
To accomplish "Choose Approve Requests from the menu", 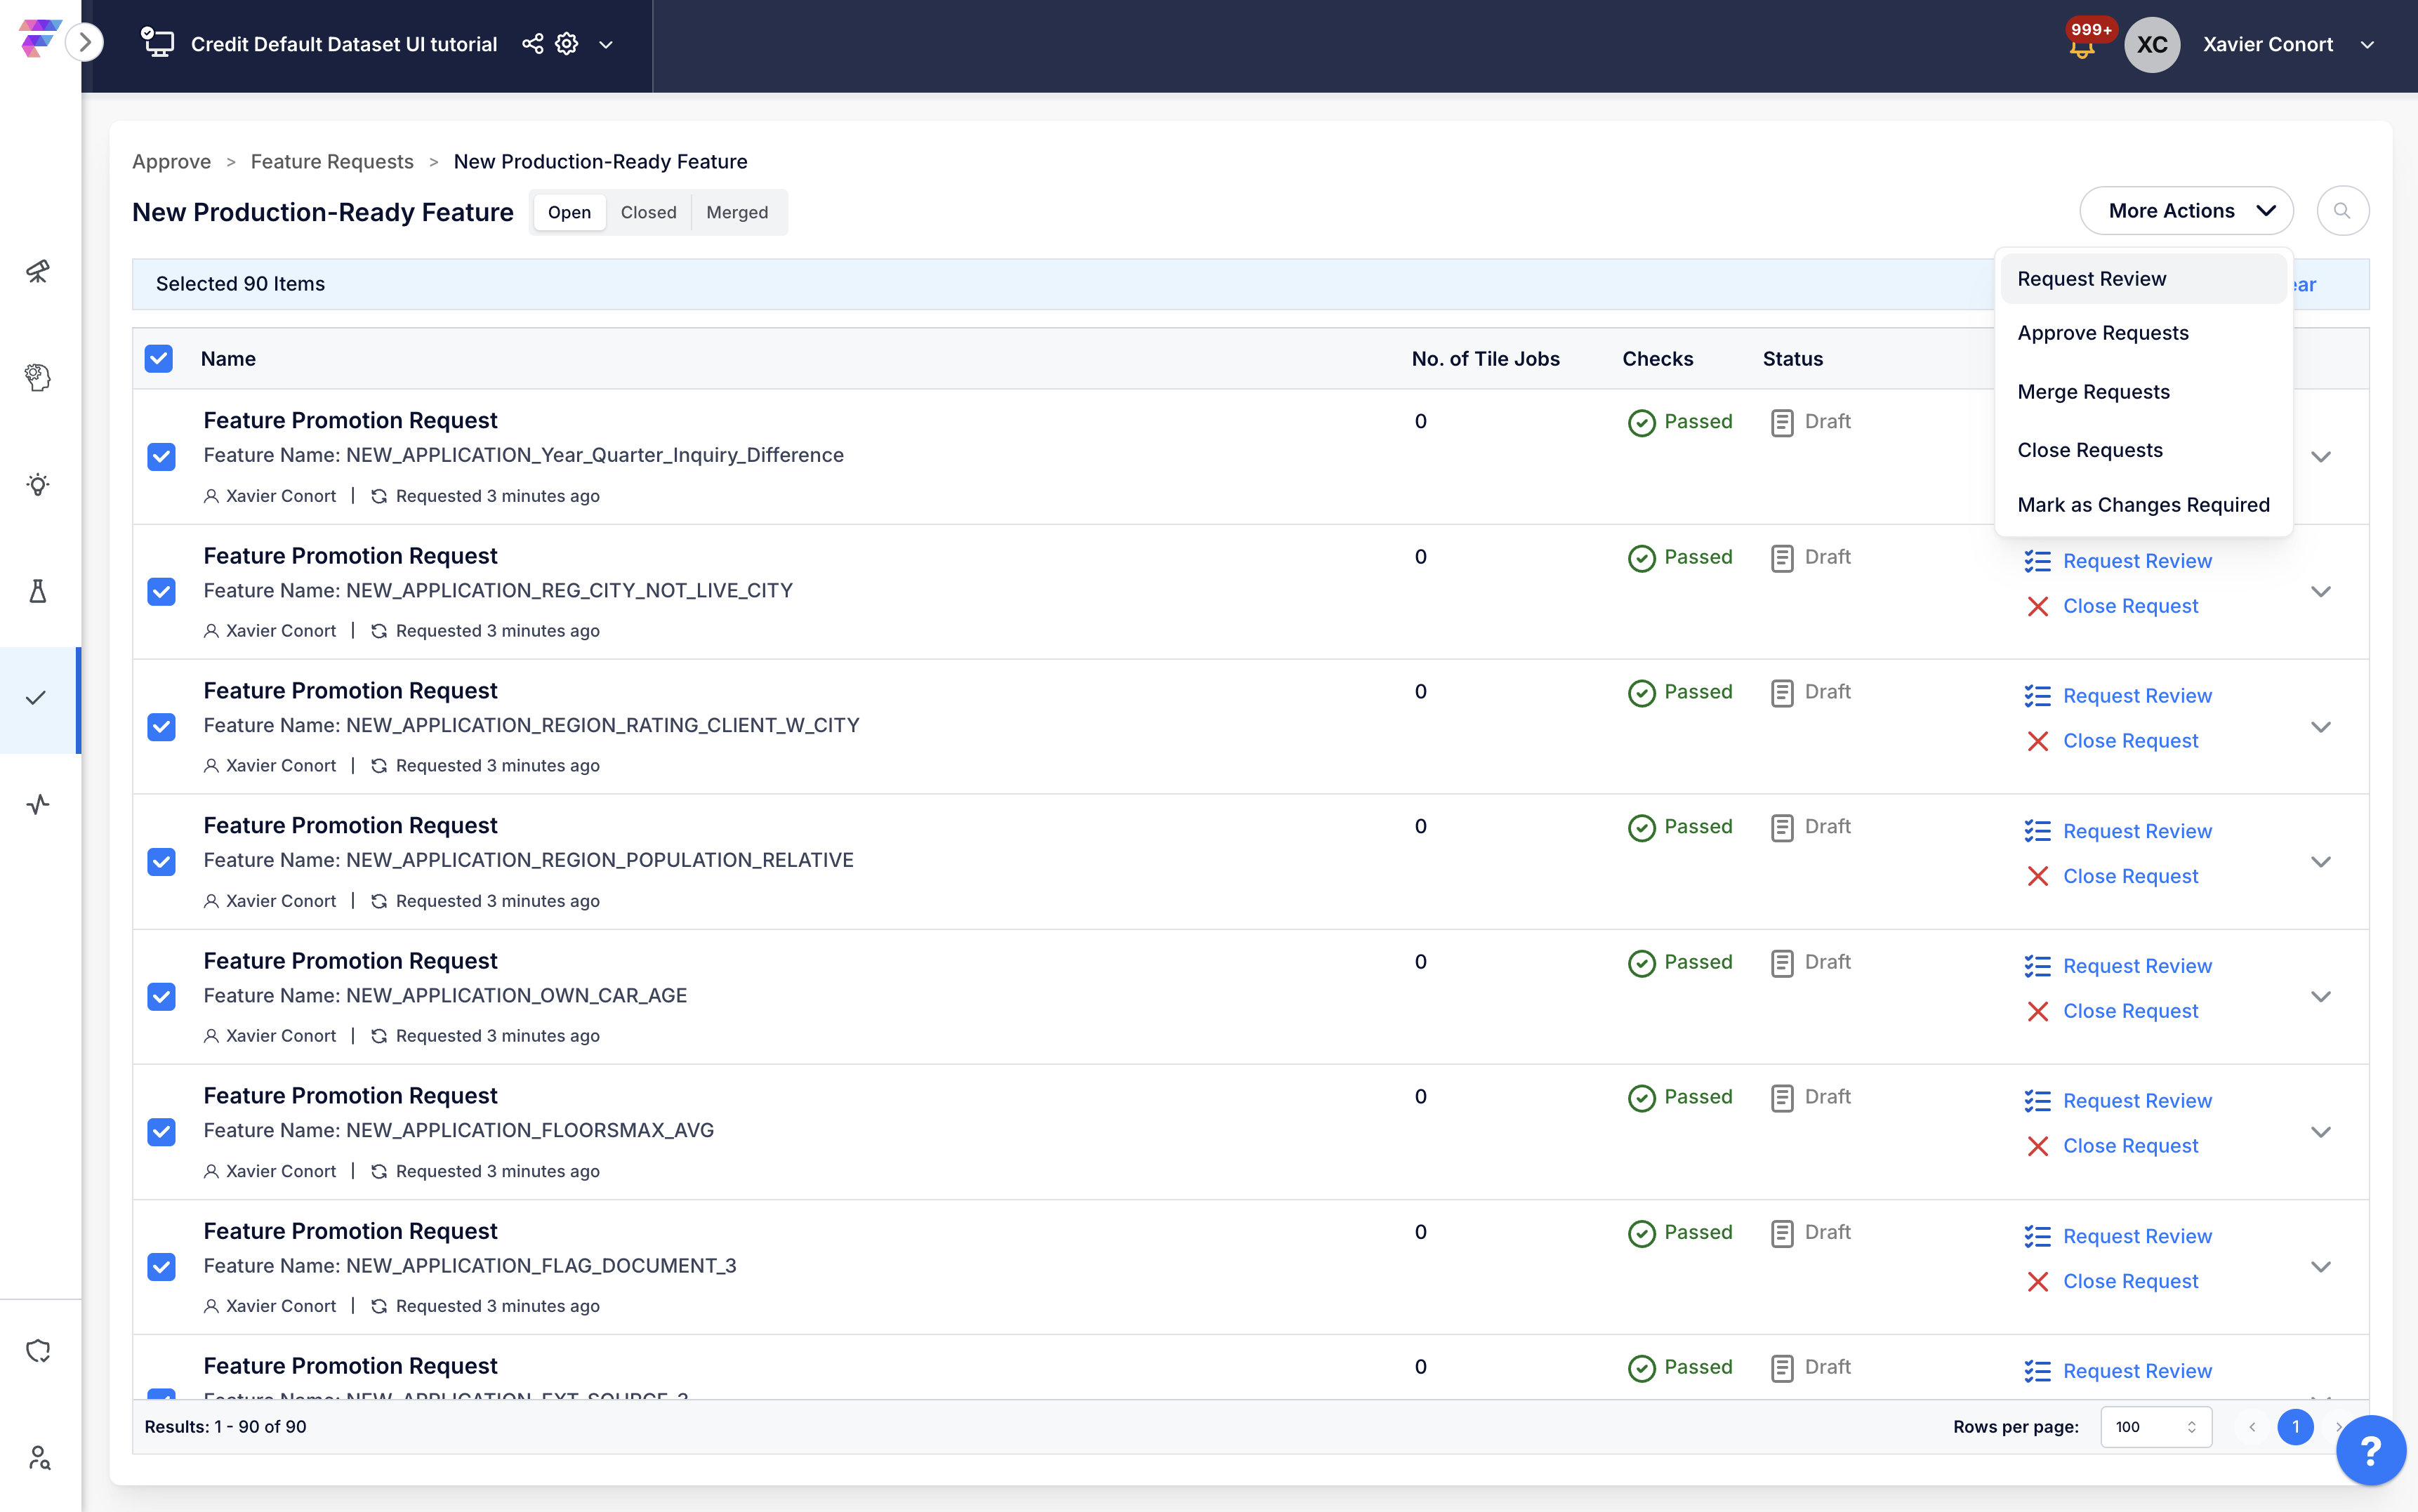I will coord(2103,333).
